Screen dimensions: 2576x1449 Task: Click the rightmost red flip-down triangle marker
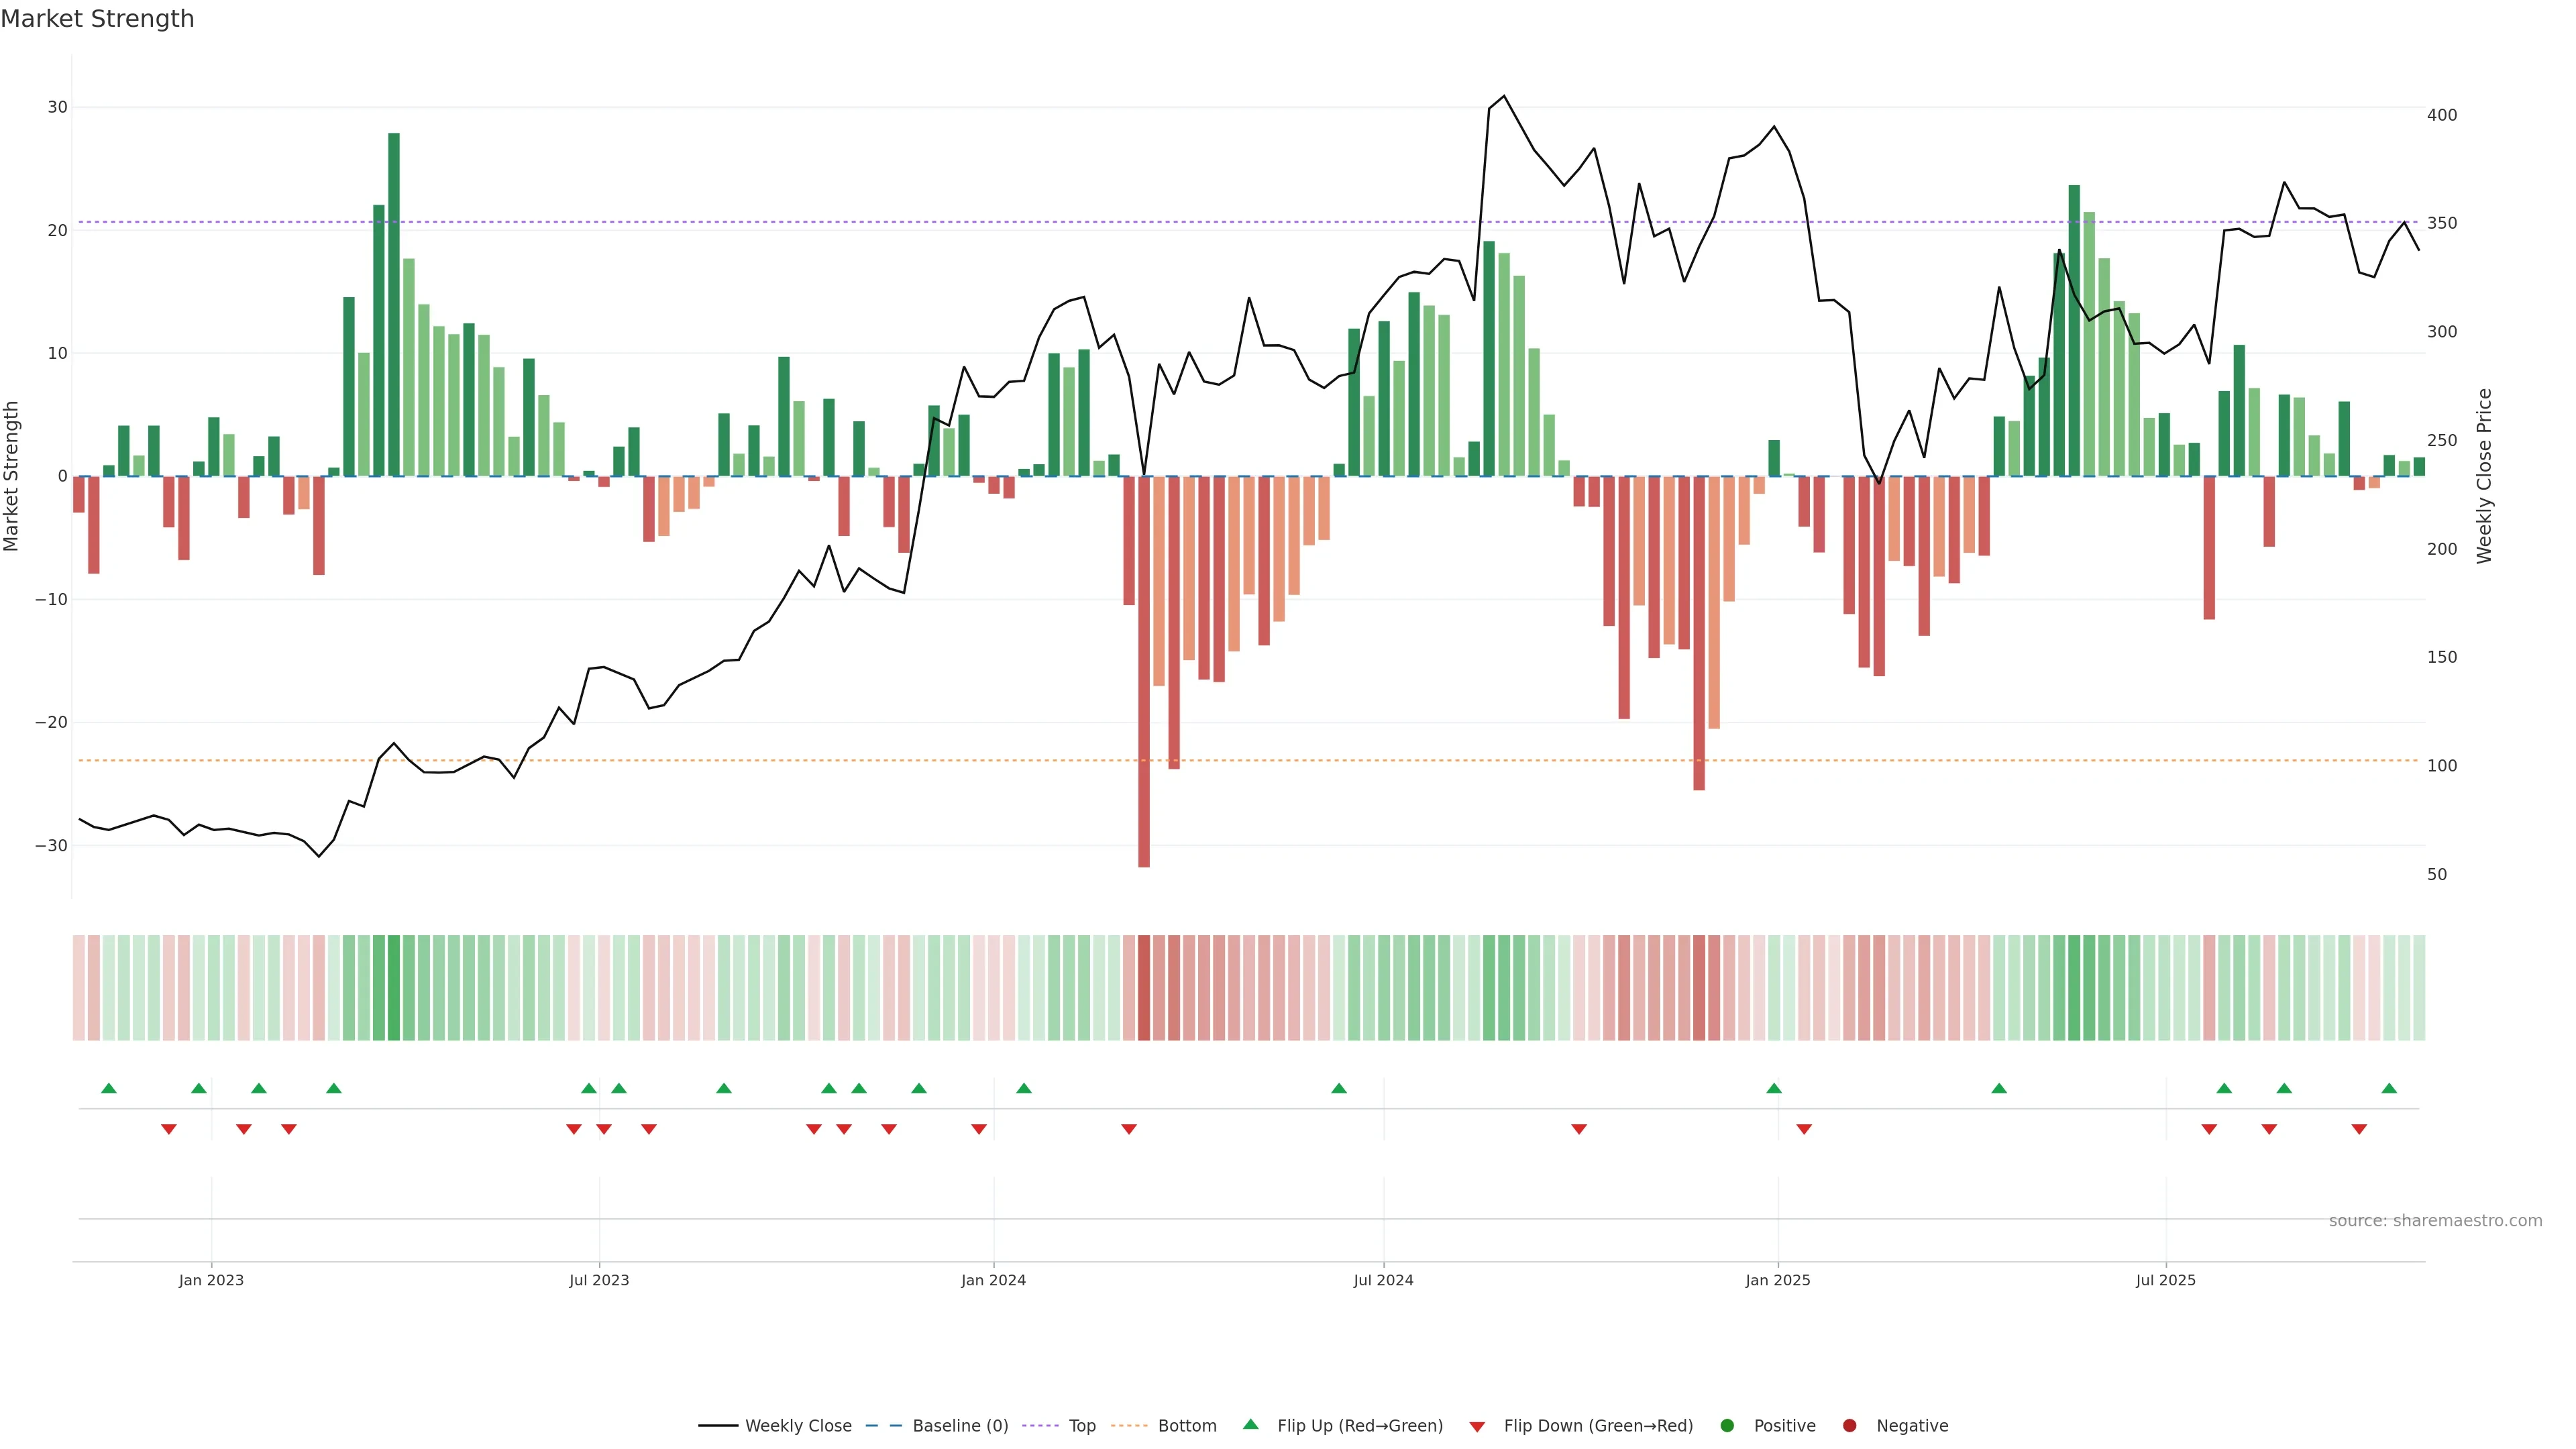point(2359,1130)
